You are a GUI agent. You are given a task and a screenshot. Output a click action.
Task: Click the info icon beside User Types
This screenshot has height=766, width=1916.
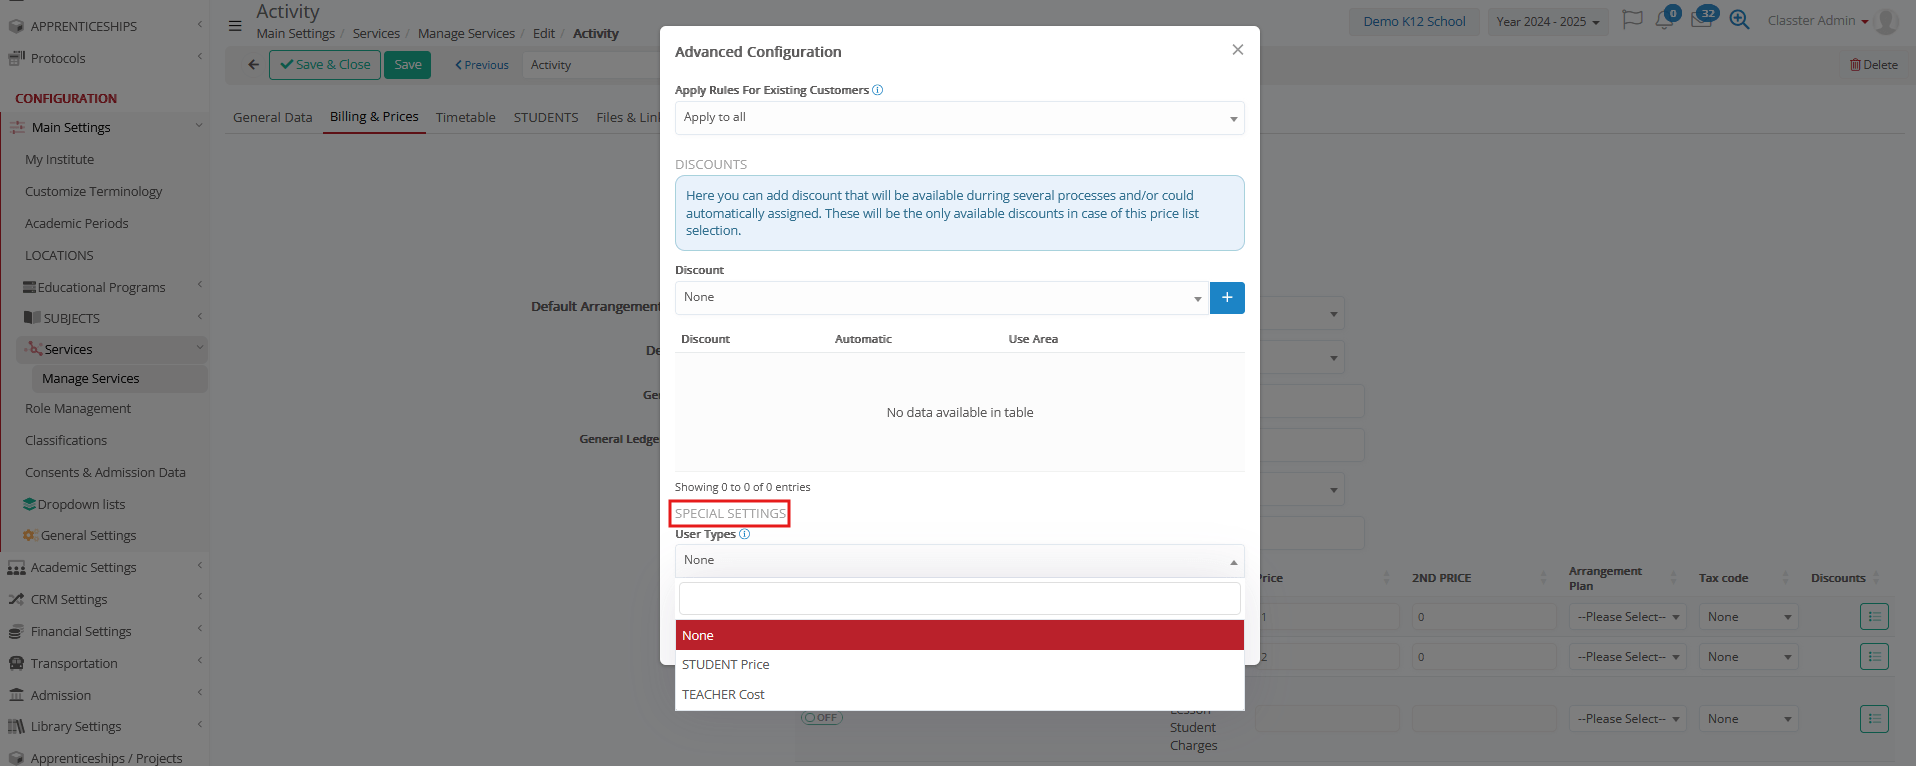(x=744, y=534)
